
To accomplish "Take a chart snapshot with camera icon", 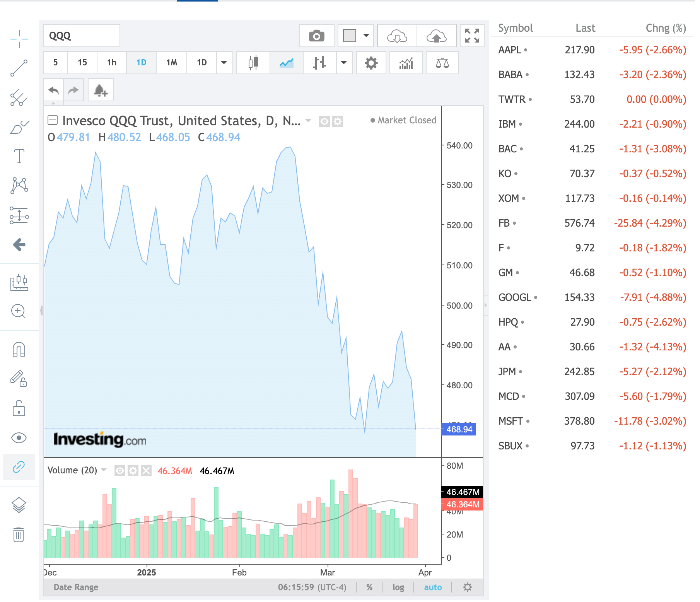I will click(317, 36).
